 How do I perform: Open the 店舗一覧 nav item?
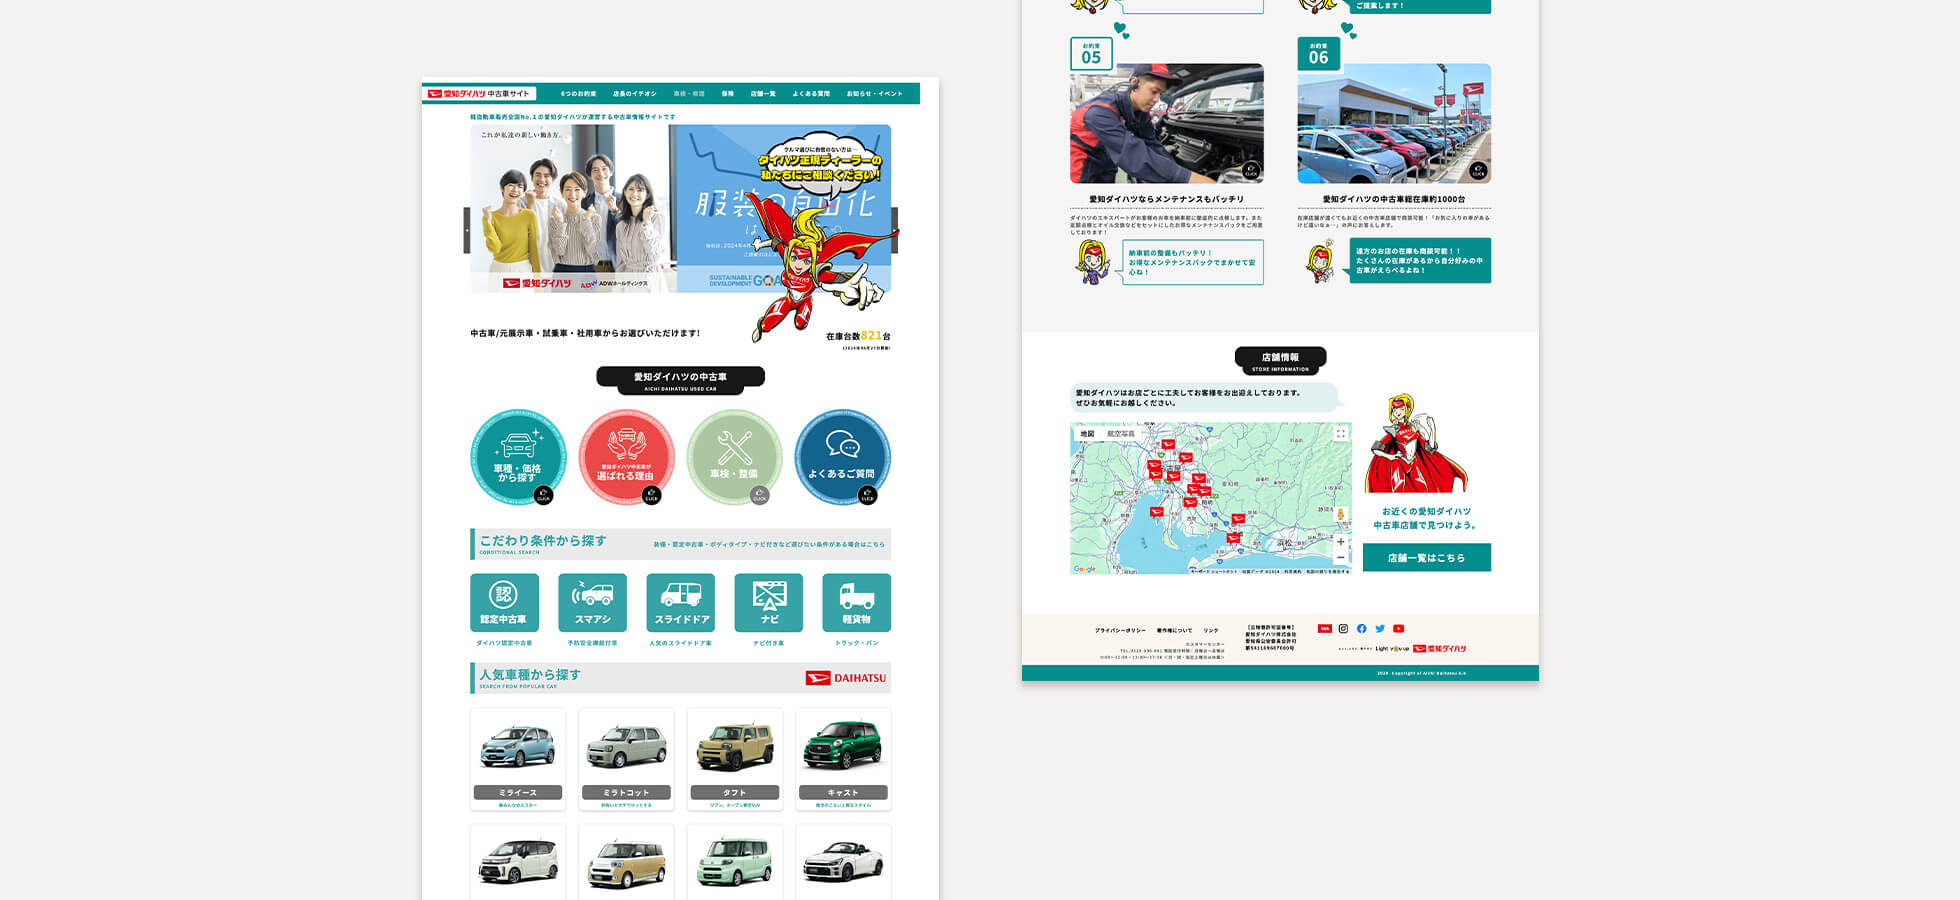tap(763, 94)
